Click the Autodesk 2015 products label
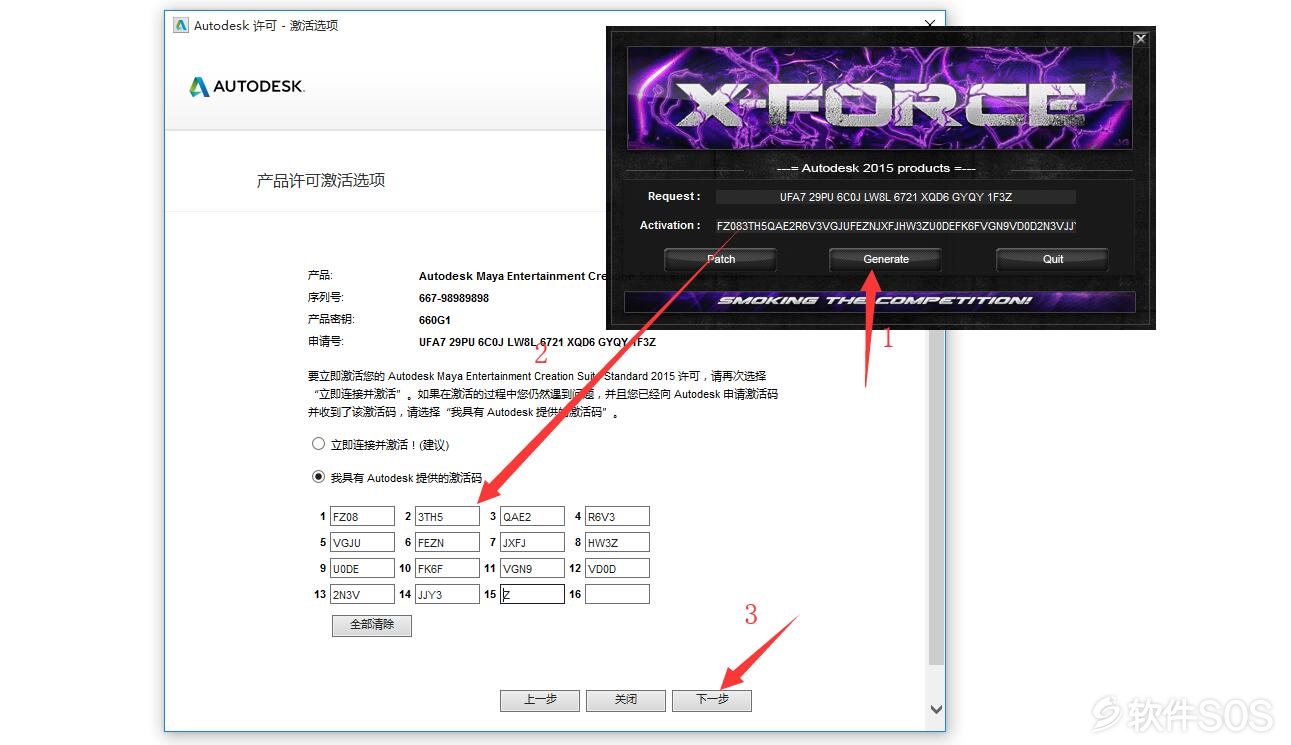 click(x=876, y=168)
